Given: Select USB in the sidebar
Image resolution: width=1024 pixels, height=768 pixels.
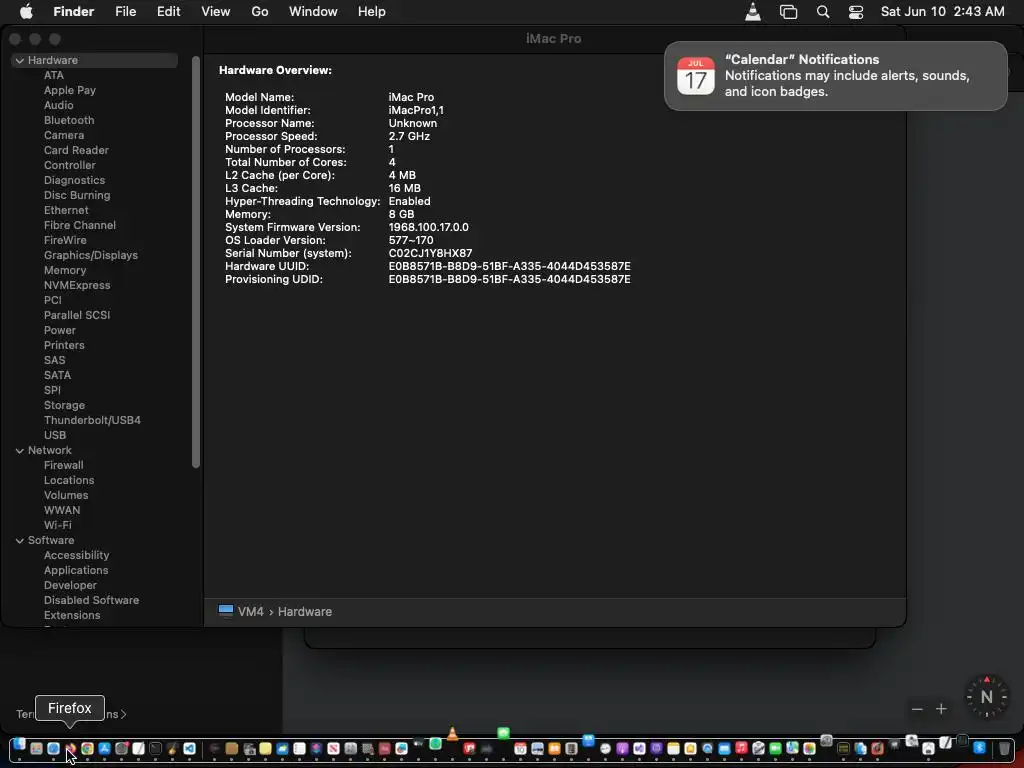Looking at the screenshot, I should coord(55,436).
